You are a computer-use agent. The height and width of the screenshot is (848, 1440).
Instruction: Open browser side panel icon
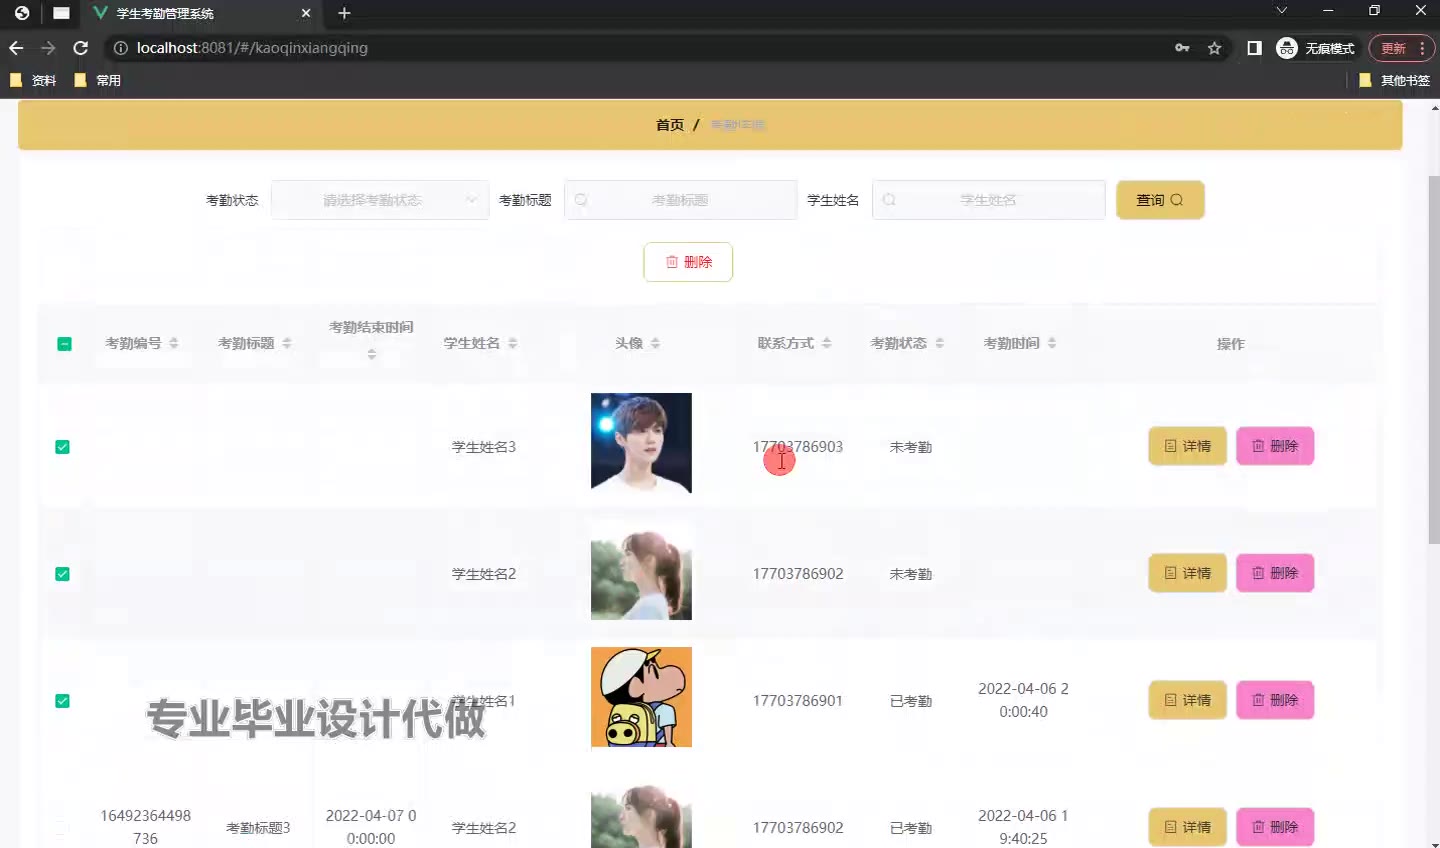coord(1254,48)
